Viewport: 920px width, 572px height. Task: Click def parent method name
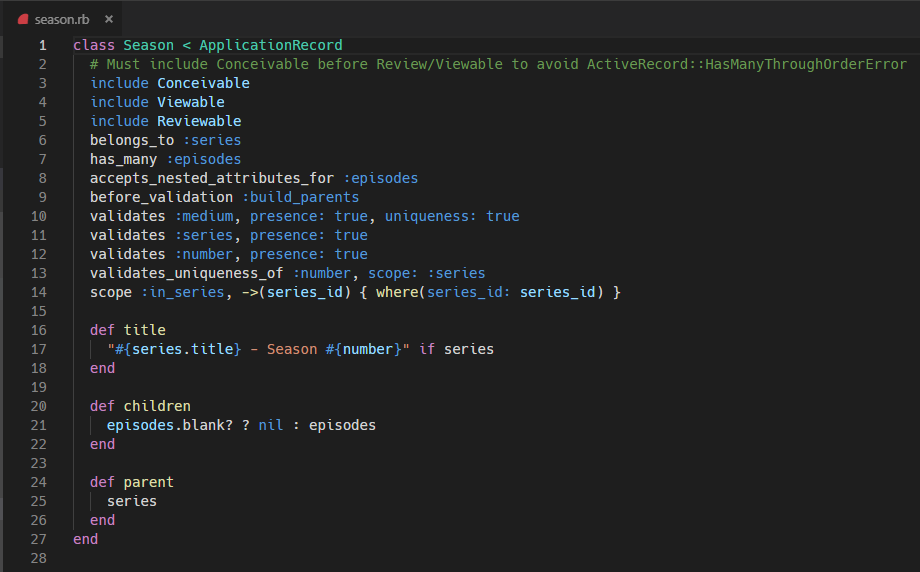tap(148, 482)
